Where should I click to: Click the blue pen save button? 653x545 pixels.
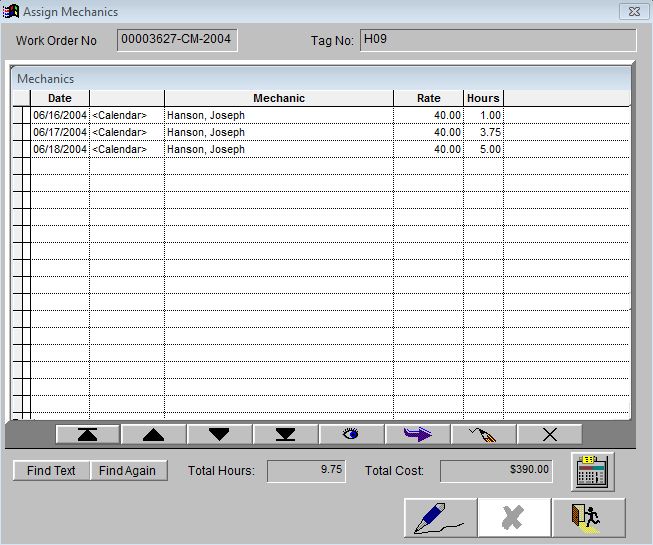click(x=441, y=518)
